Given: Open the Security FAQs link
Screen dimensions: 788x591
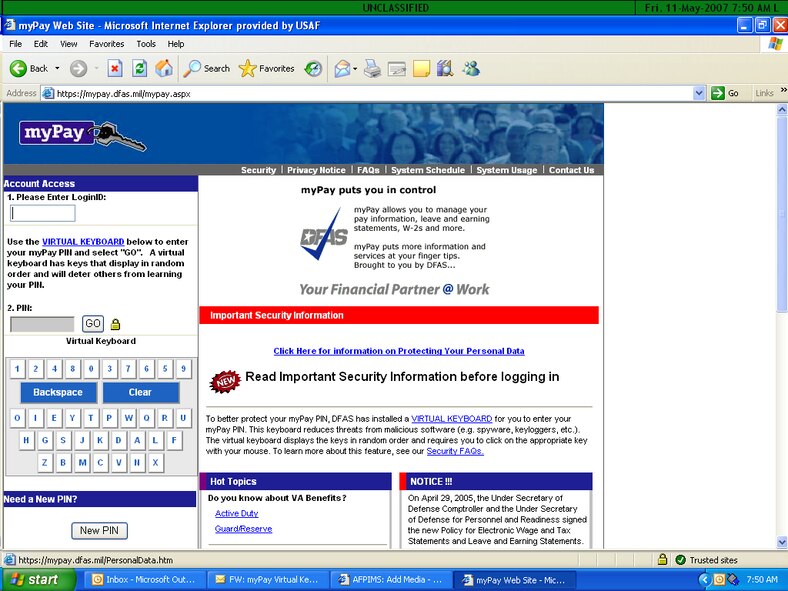Looking at the screenshot, I should (455, 451).
